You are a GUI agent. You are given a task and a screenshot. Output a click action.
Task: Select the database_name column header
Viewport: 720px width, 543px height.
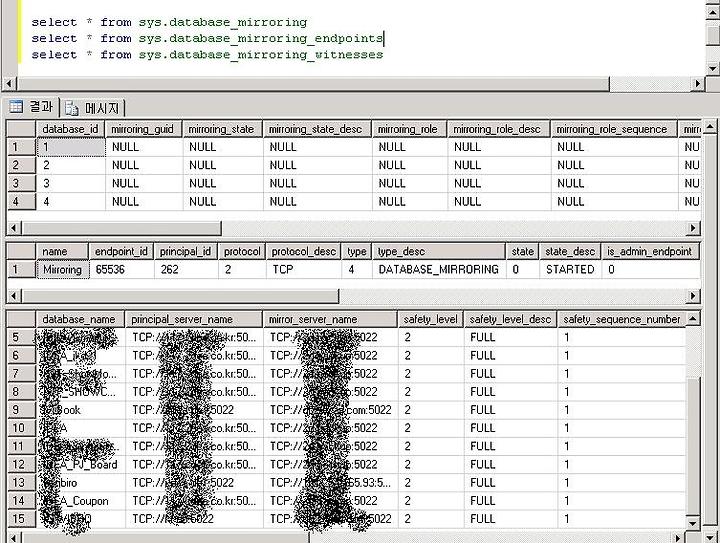[x=79, y=319]
